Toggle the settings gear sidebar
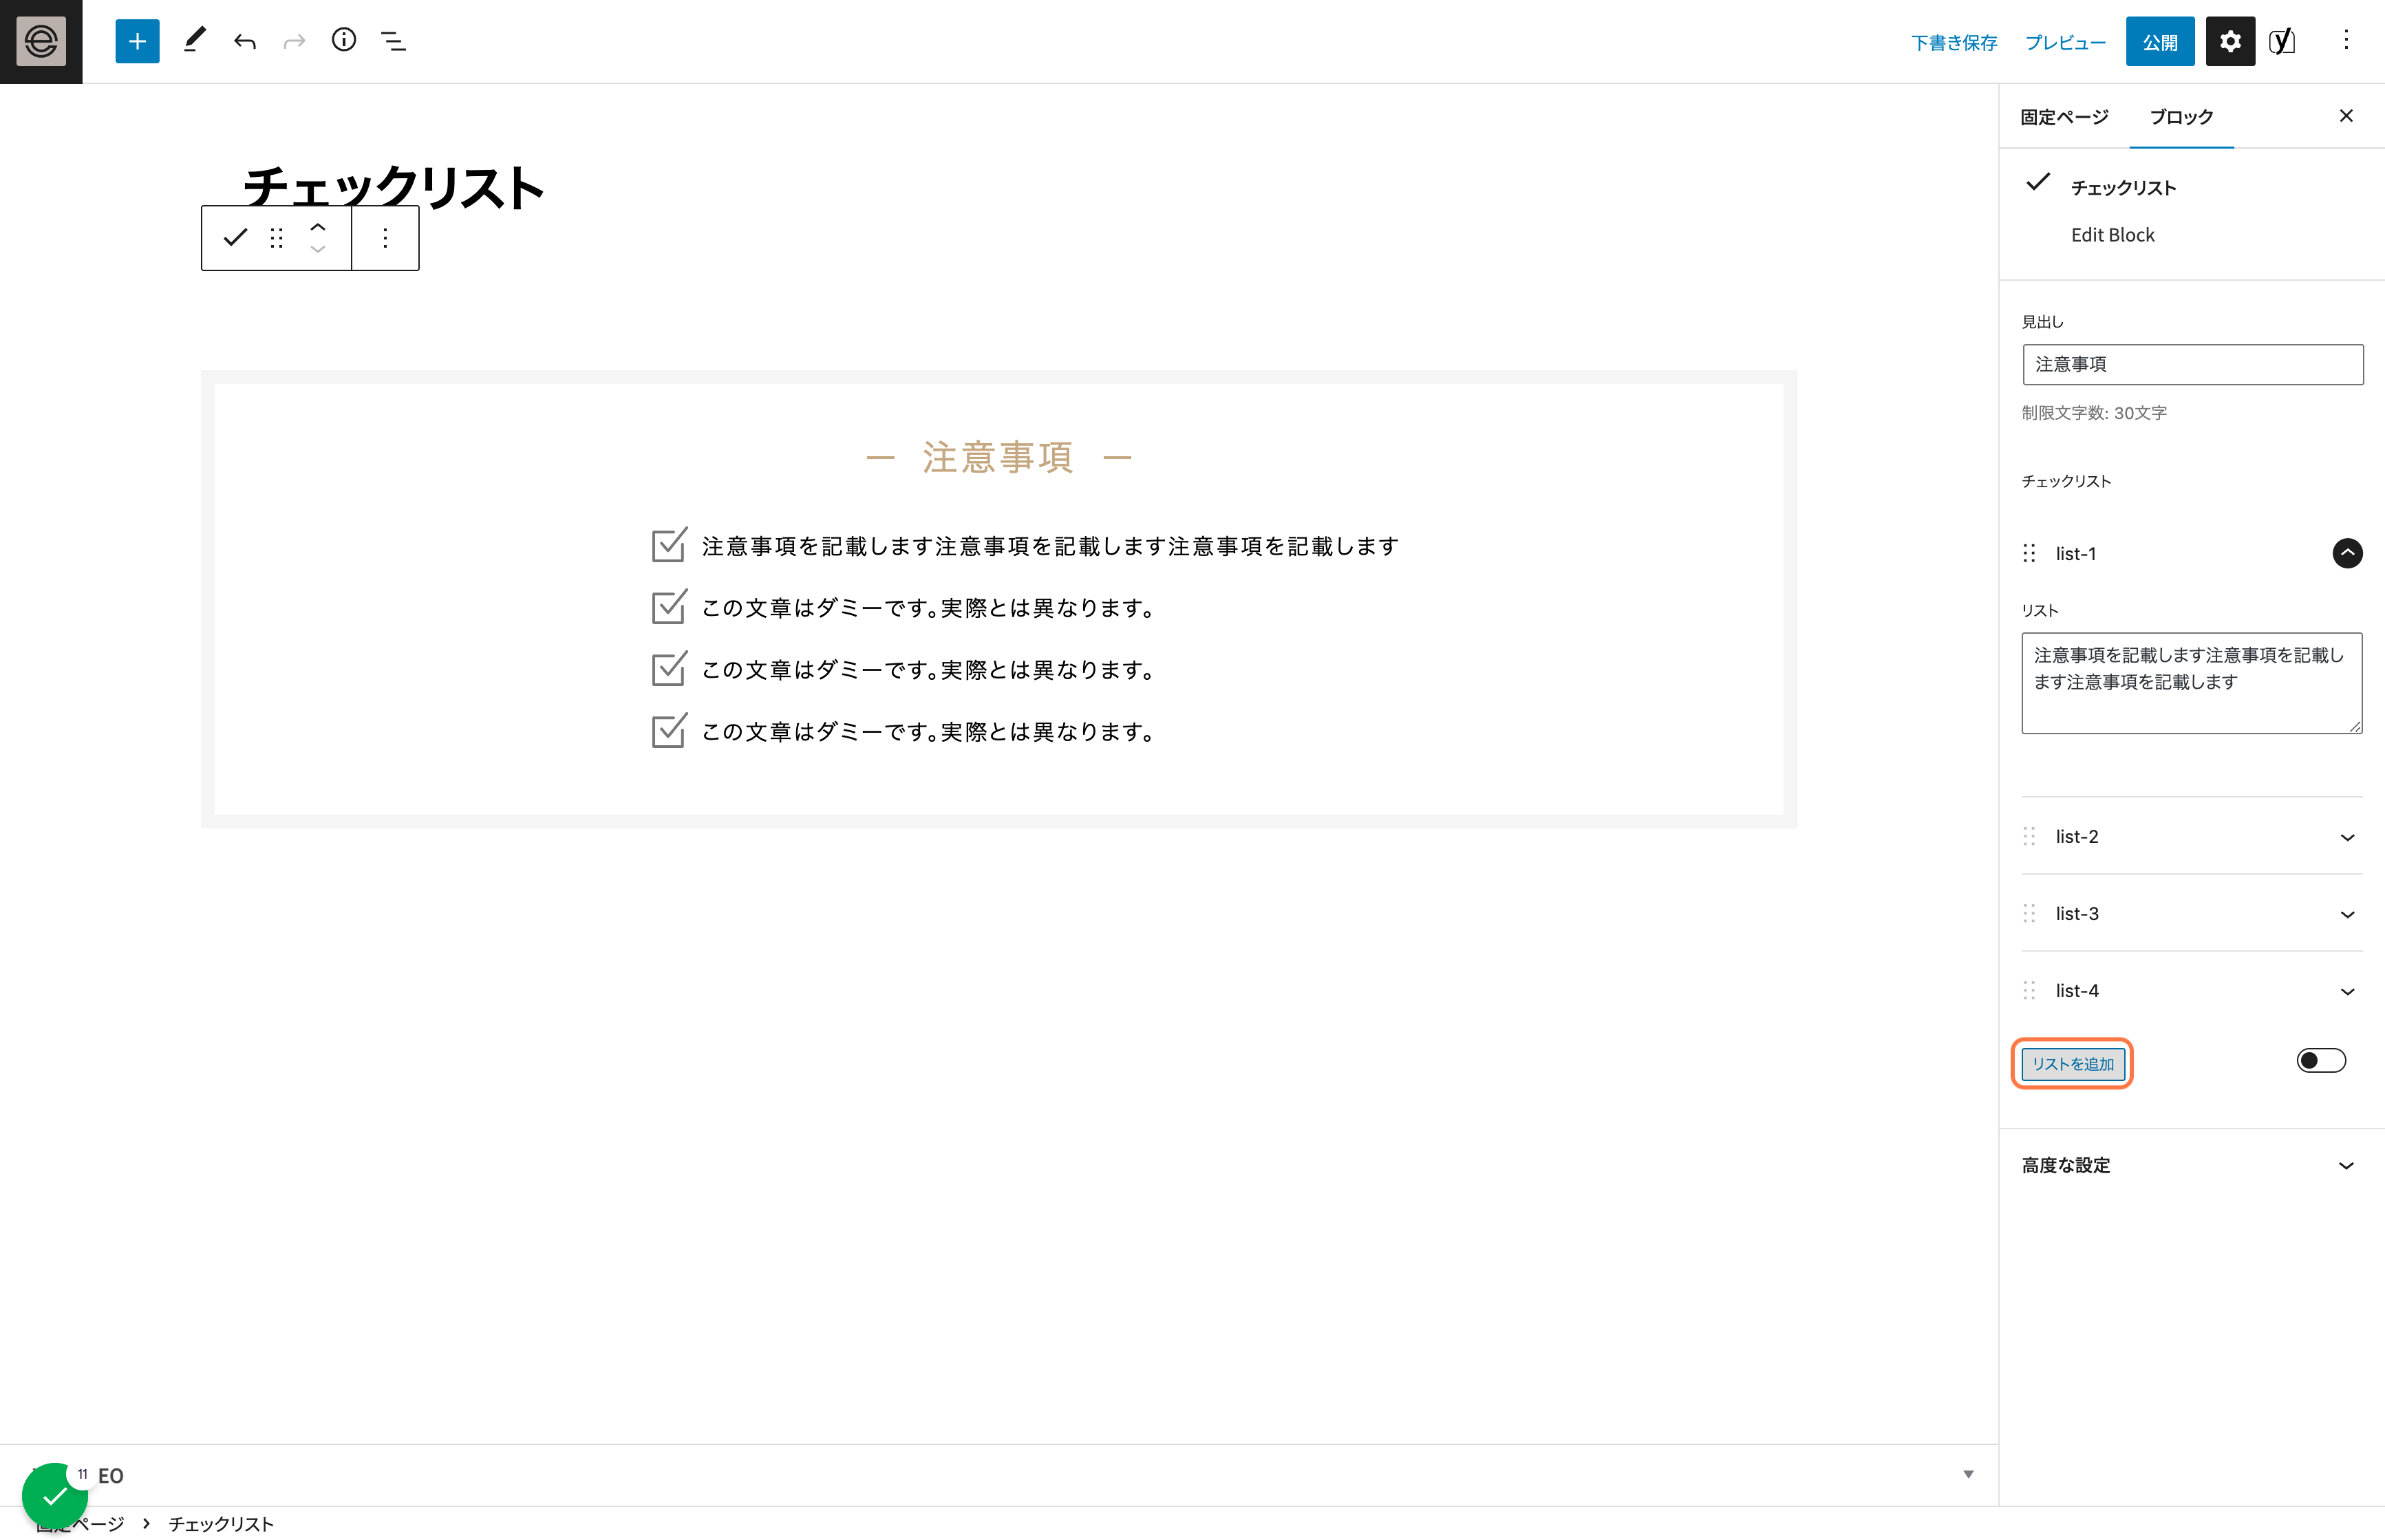The width and height of the screenshot is (2385, 1540). coord(2230,41)
